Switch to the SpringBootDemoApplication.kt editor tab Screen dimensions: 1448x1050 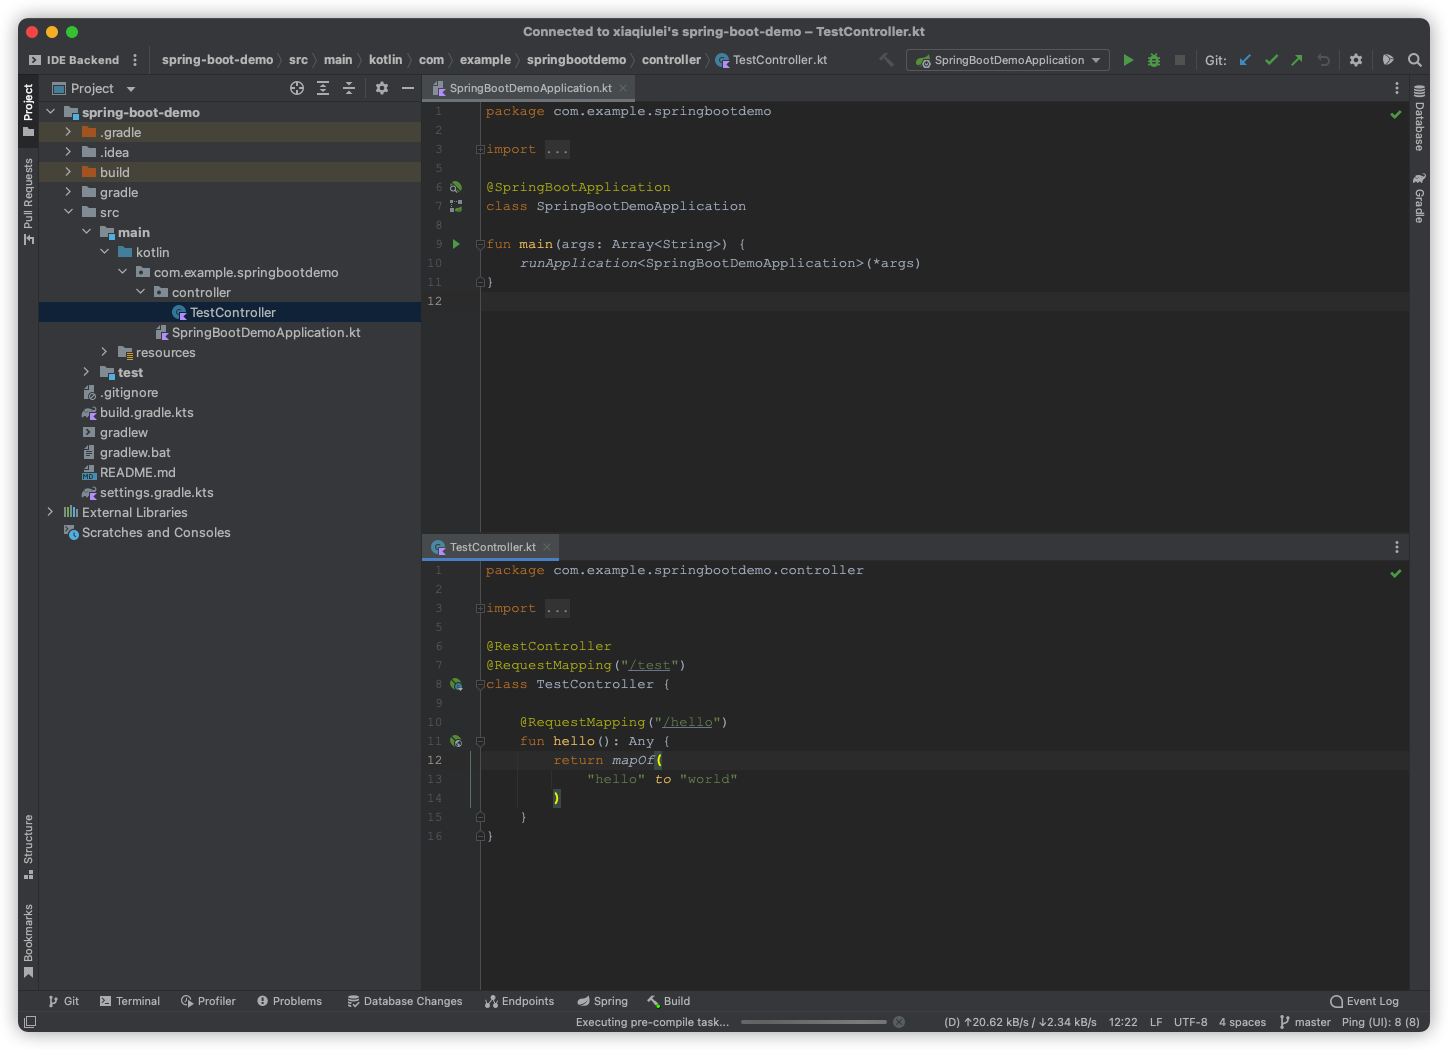click(x=530, y=88)
